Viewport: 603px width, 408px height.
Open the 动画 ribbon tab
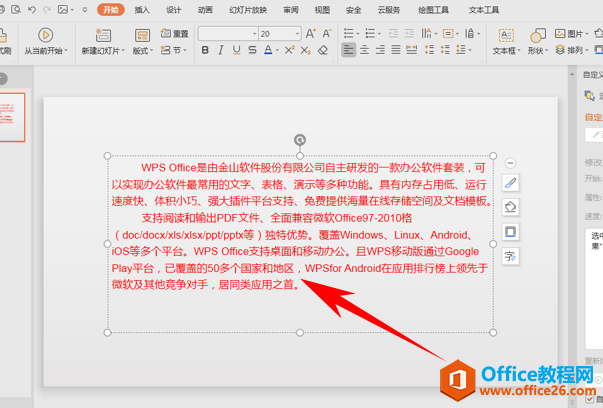click(205, 10)
